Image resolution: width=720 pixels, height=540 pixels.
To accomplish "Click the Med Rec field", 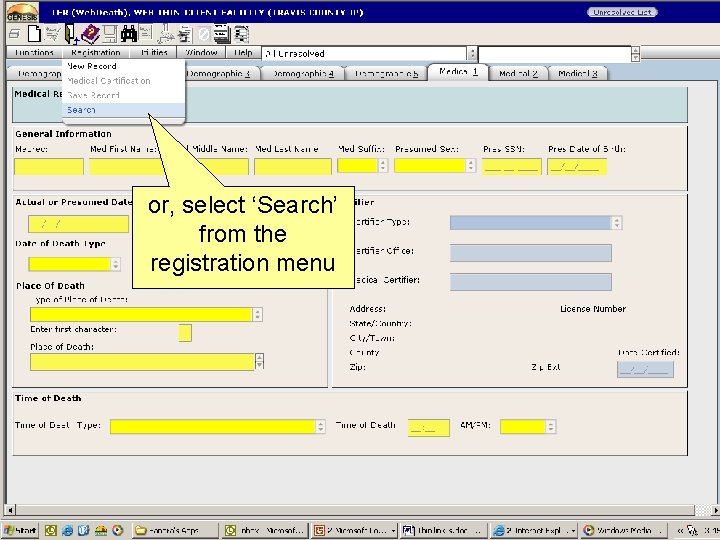I will 49,166.
